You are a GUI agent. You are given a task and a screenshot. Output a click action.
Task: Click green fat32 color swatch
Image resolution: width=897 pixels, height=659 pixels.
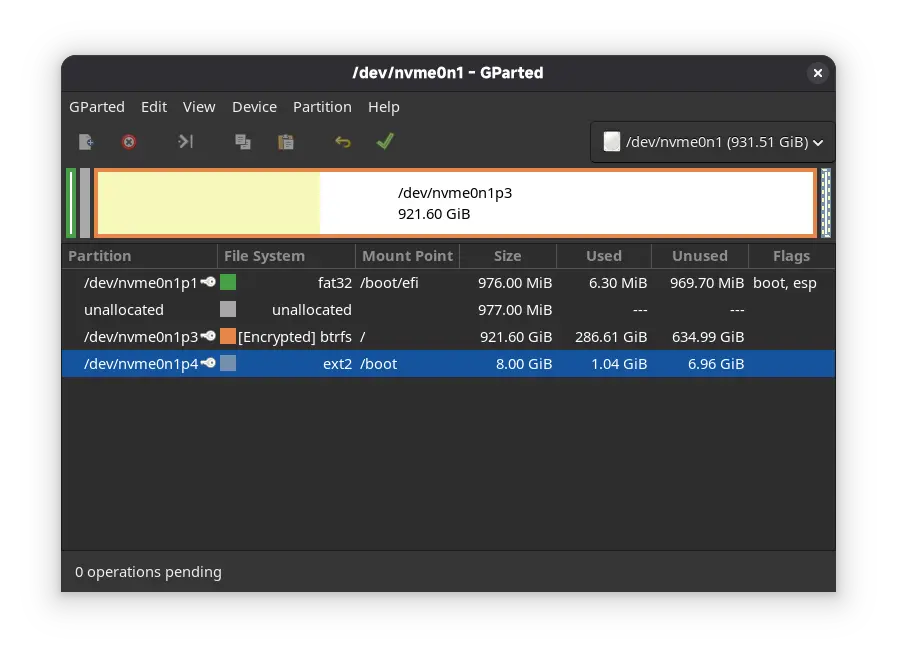tap(228, 282)
